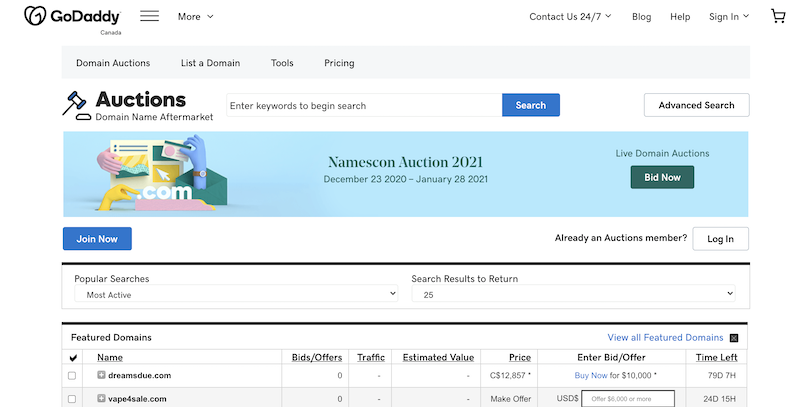Toggle select-all checkmark in table header

coord(72,358)
